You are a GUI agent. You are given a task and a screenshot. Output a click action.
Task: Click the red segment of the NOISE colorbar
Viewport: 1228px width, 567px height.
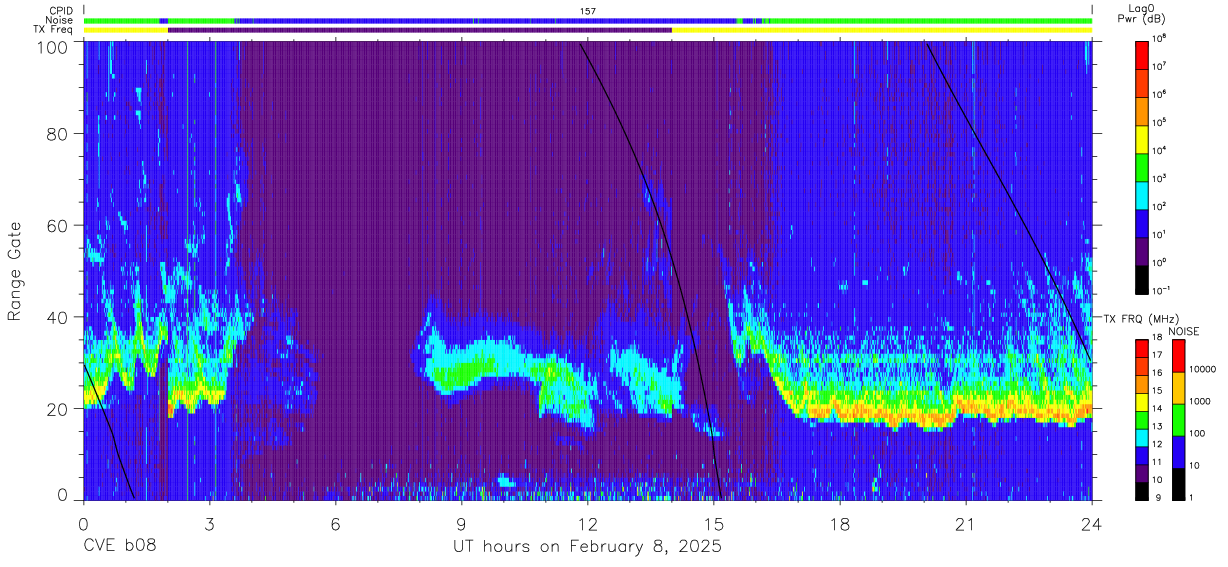point(1178,356)
